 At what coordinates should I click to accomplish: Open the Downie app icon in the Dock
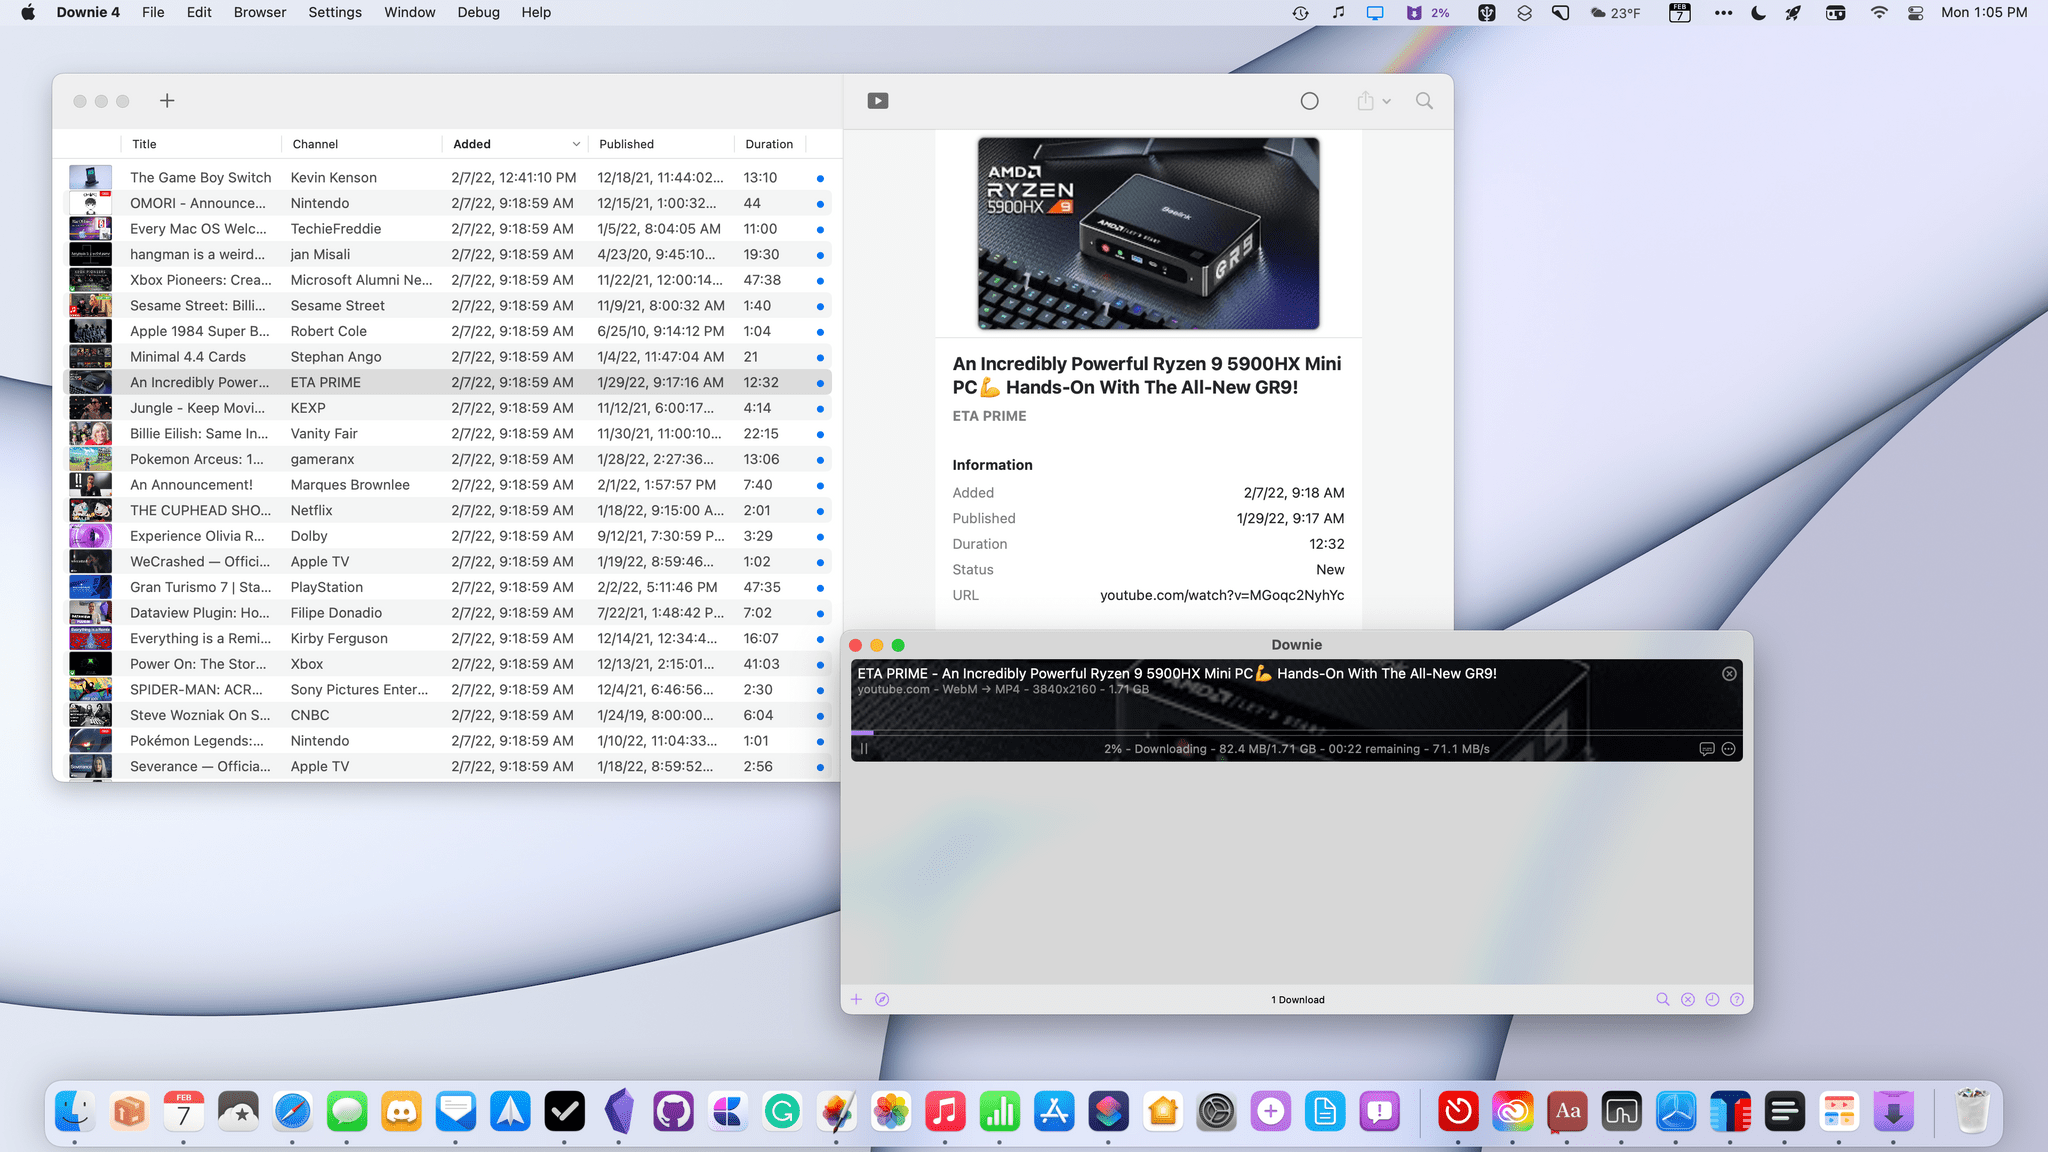[x=1893, y=1111]
